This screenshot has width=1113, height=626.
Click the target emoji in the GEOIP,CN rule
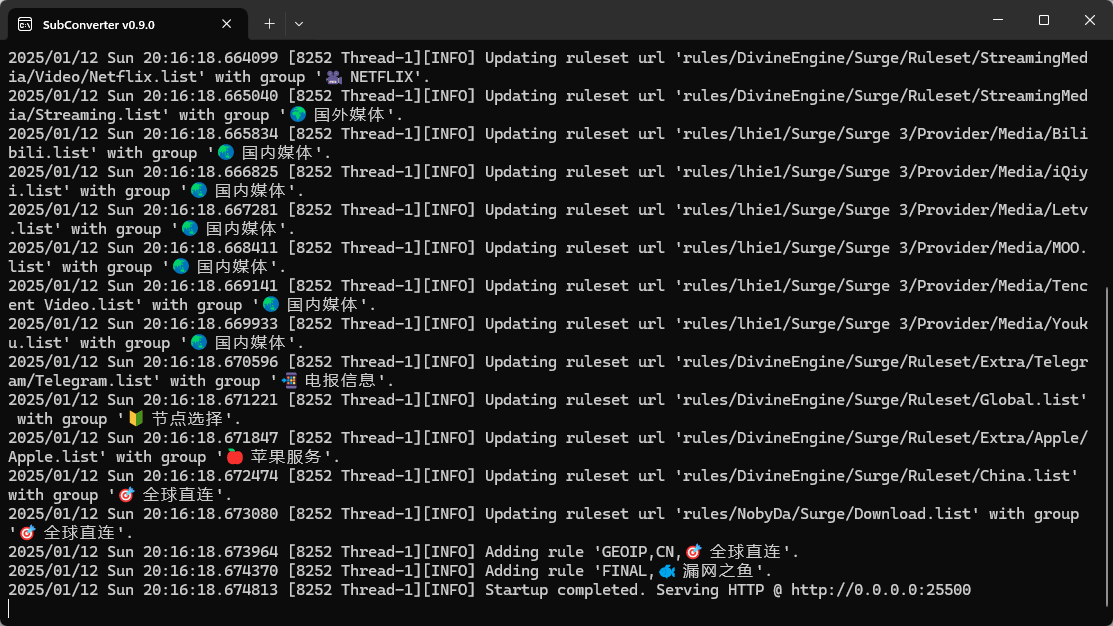[693, 551]
